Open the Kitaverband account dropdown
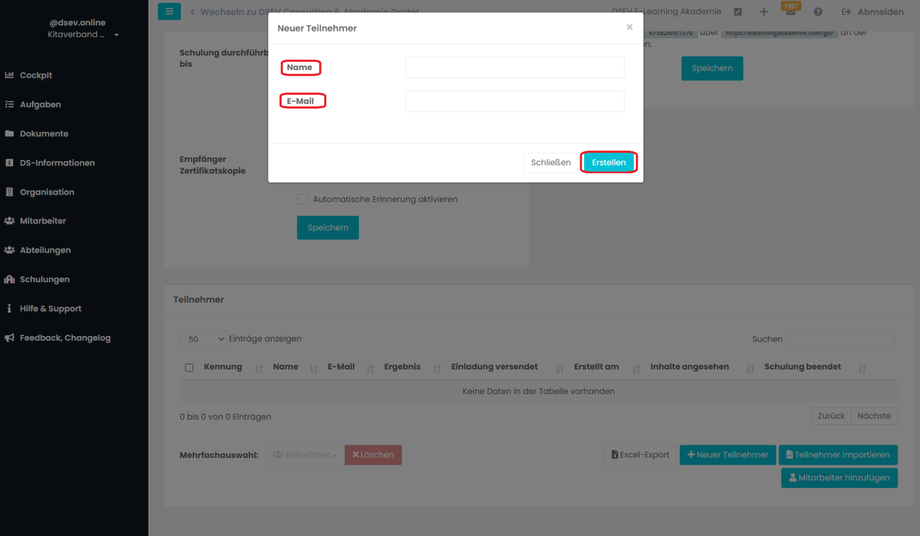 pyautogui.click(x=83, y=35)
